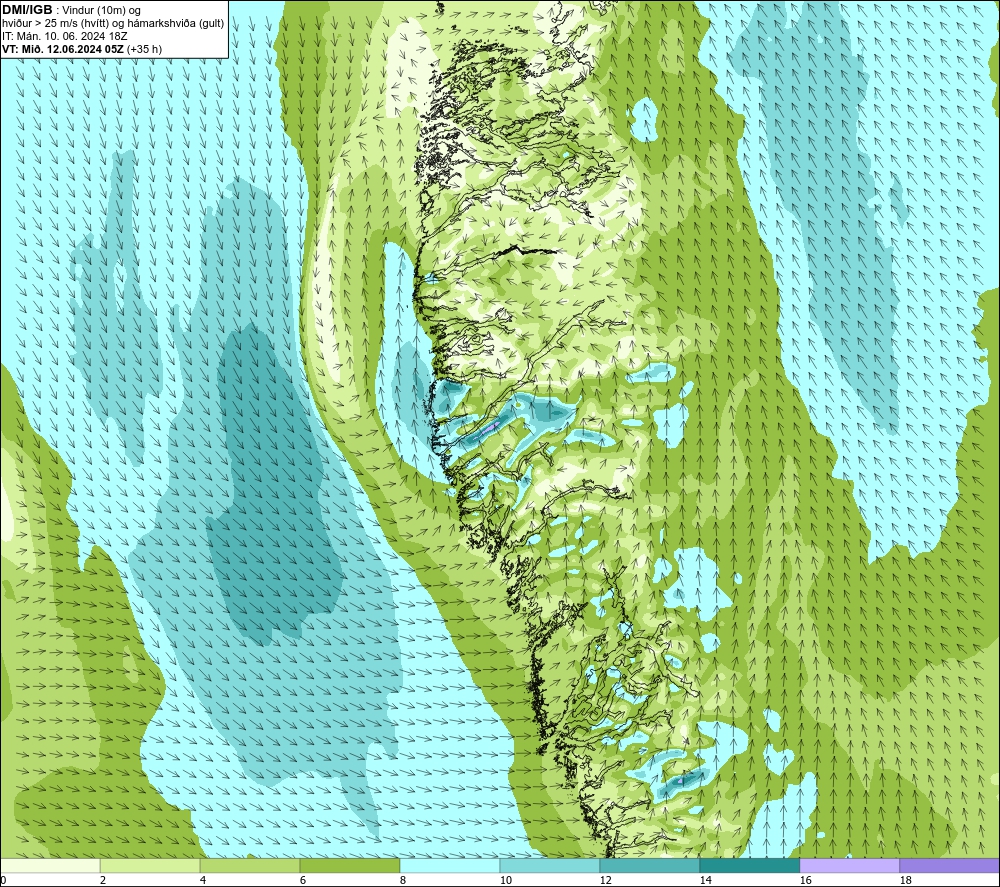The height and width of the screenshot is (887, 1000).
Task: Click the light green 2–4 m/s legend swatch
Action: click(x=150, y=865)
